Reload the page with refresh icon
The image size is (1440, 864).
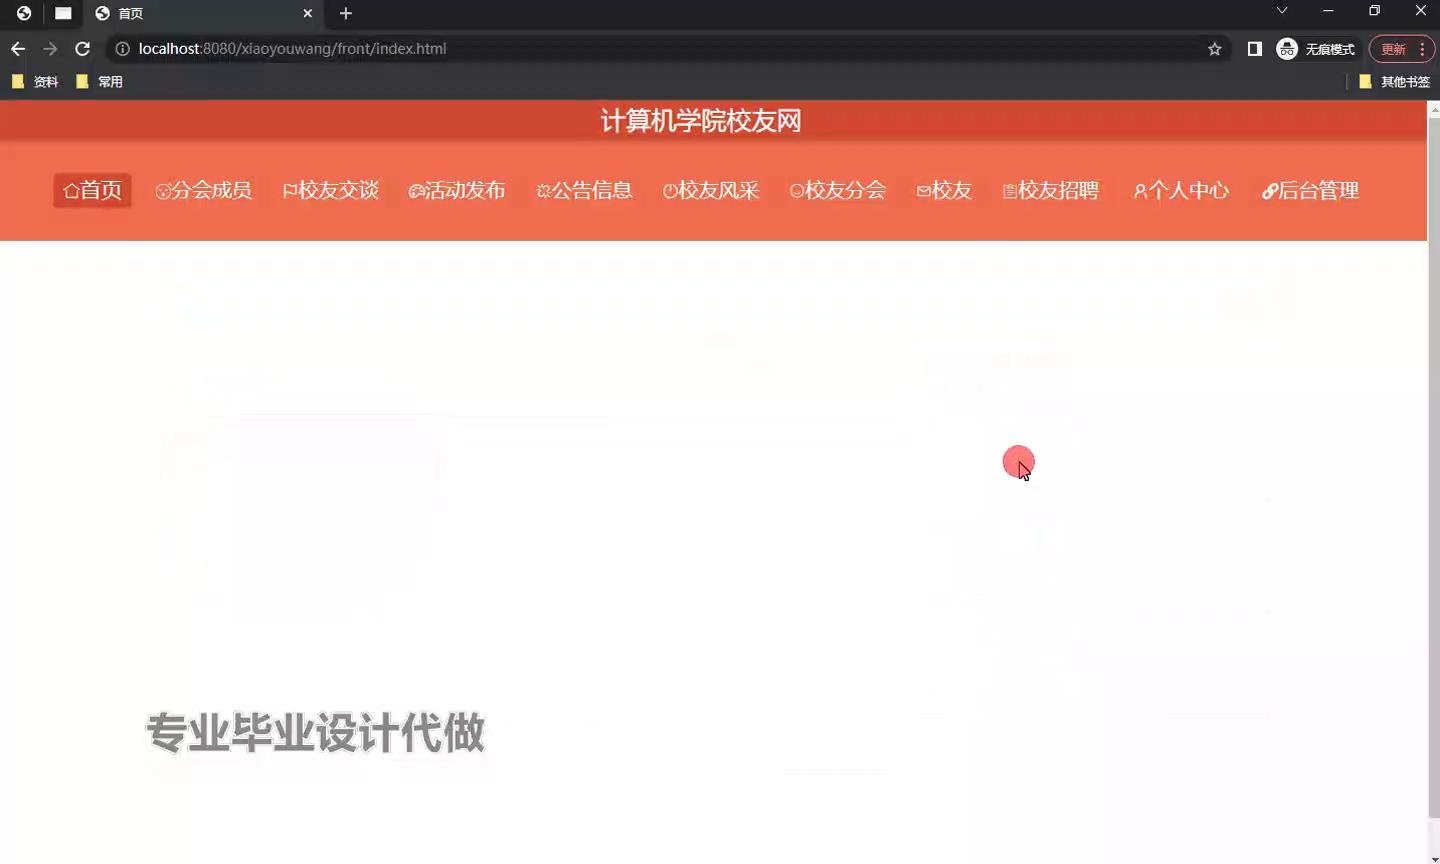[x=83, y=49]
